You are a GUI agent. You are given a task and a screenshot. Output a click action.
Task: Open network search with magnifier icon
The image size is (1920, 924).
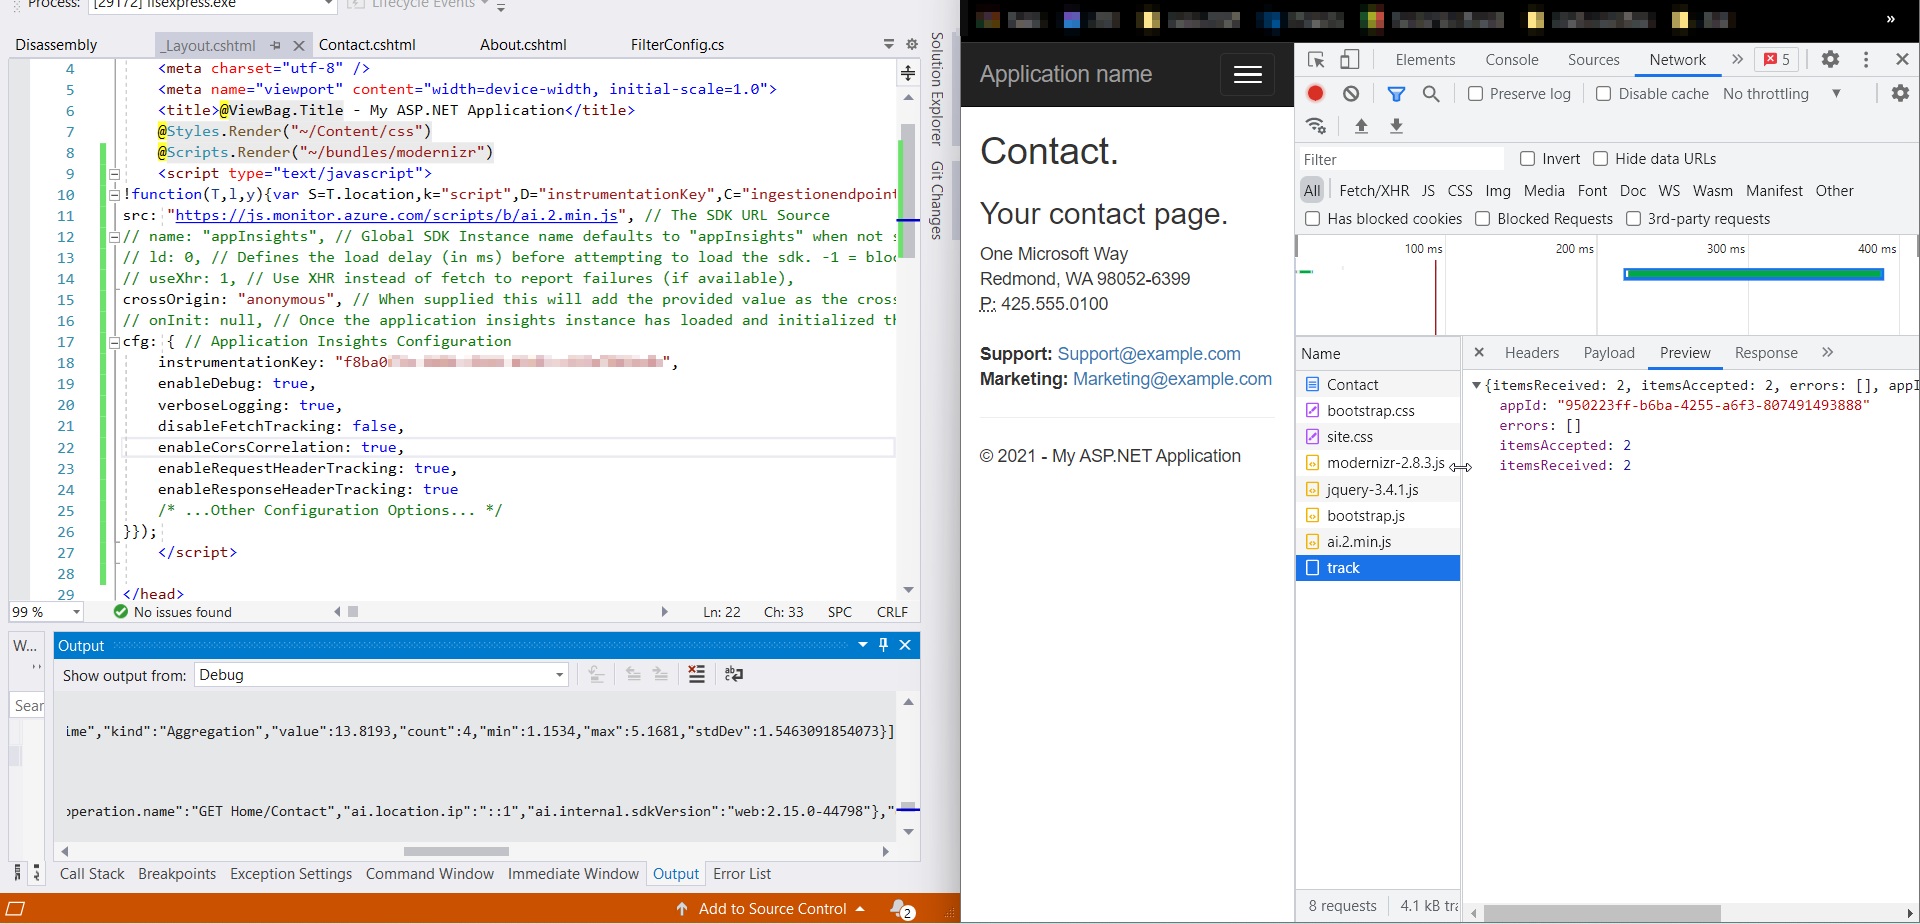(1431, 94)
